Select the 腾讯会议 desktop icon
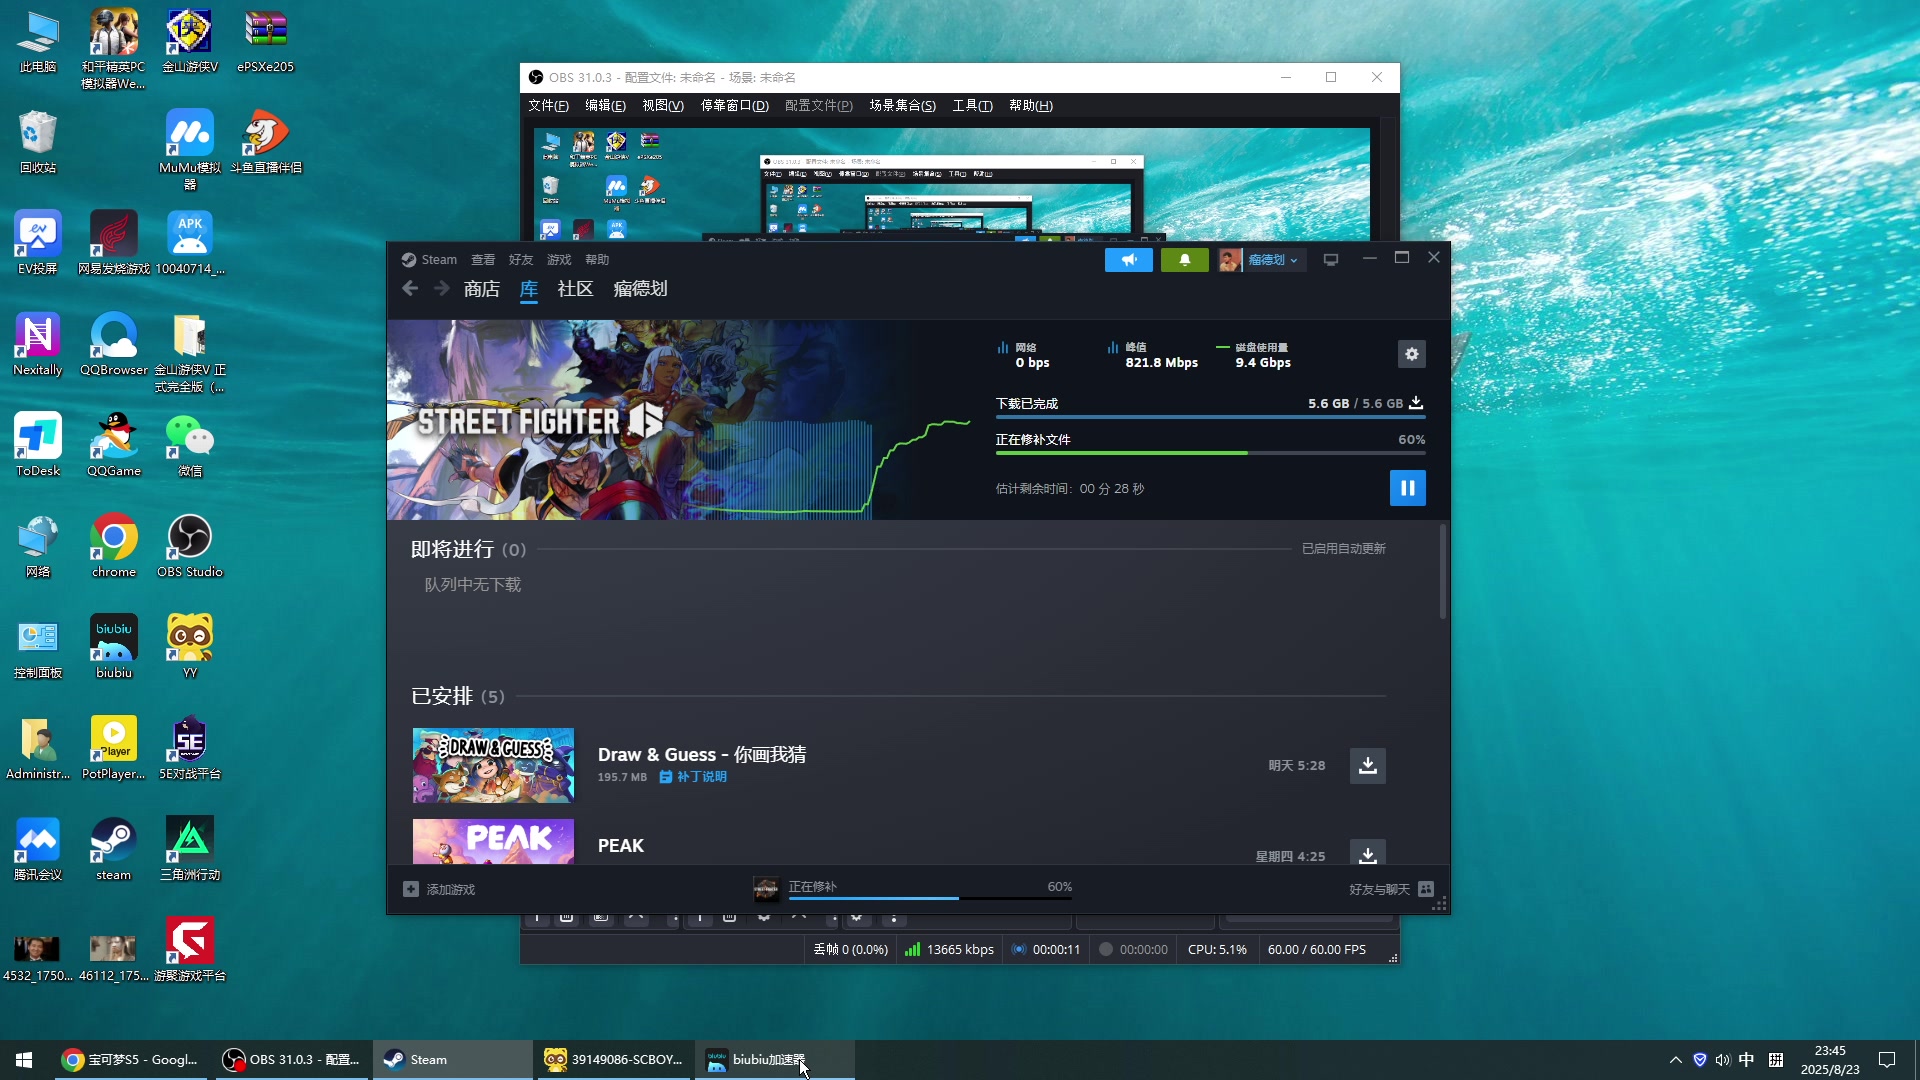Viewport: 1920px width, 1080px height. point(38,849)
